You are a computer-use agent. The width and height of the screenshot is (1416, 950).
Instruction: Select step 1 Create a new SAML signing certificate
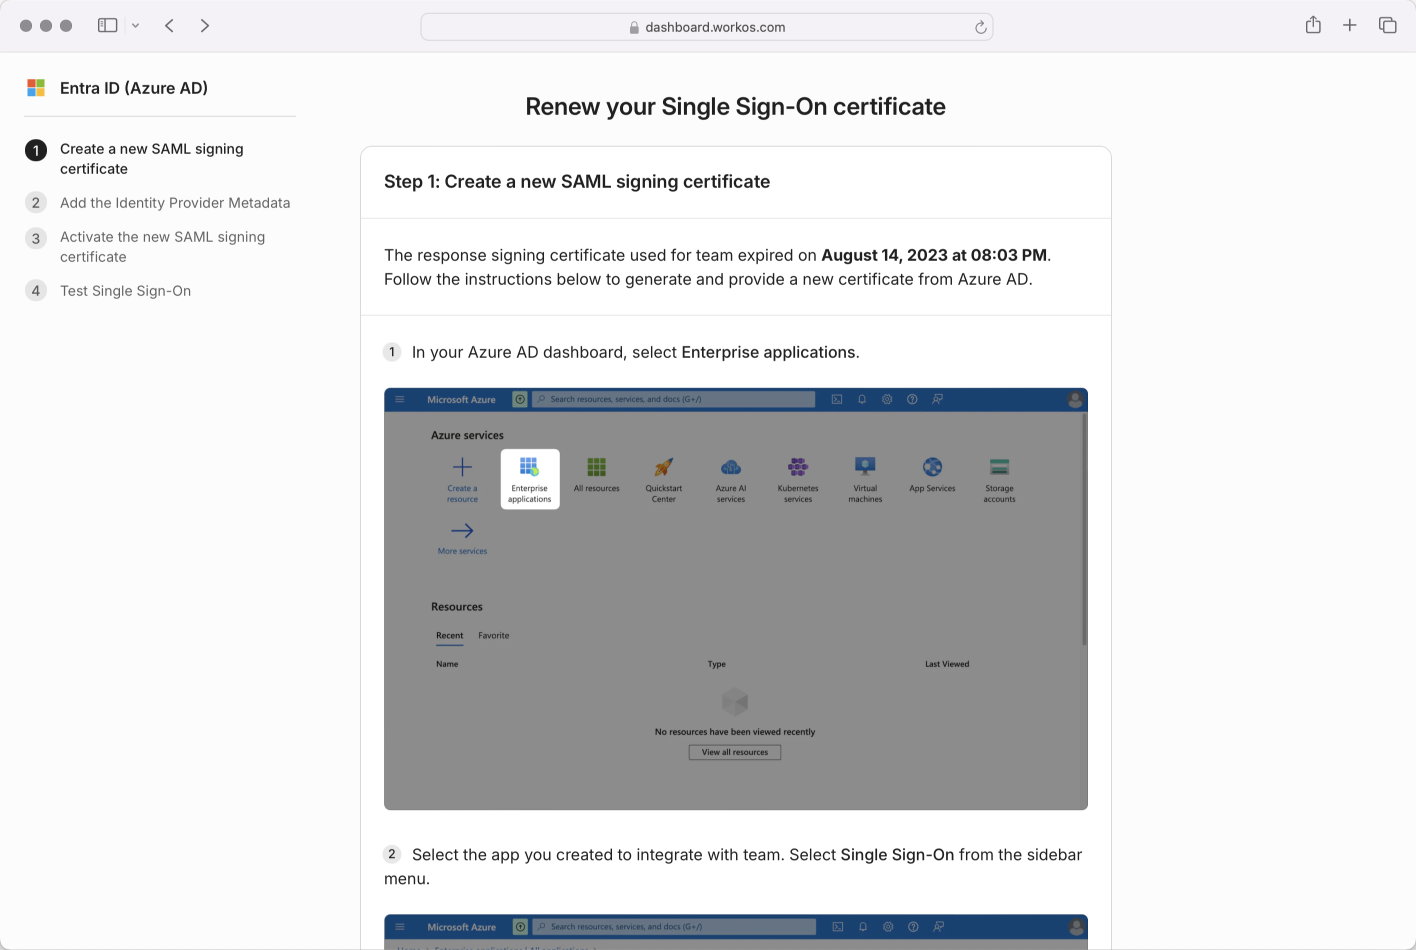click(x=151, y=158)
